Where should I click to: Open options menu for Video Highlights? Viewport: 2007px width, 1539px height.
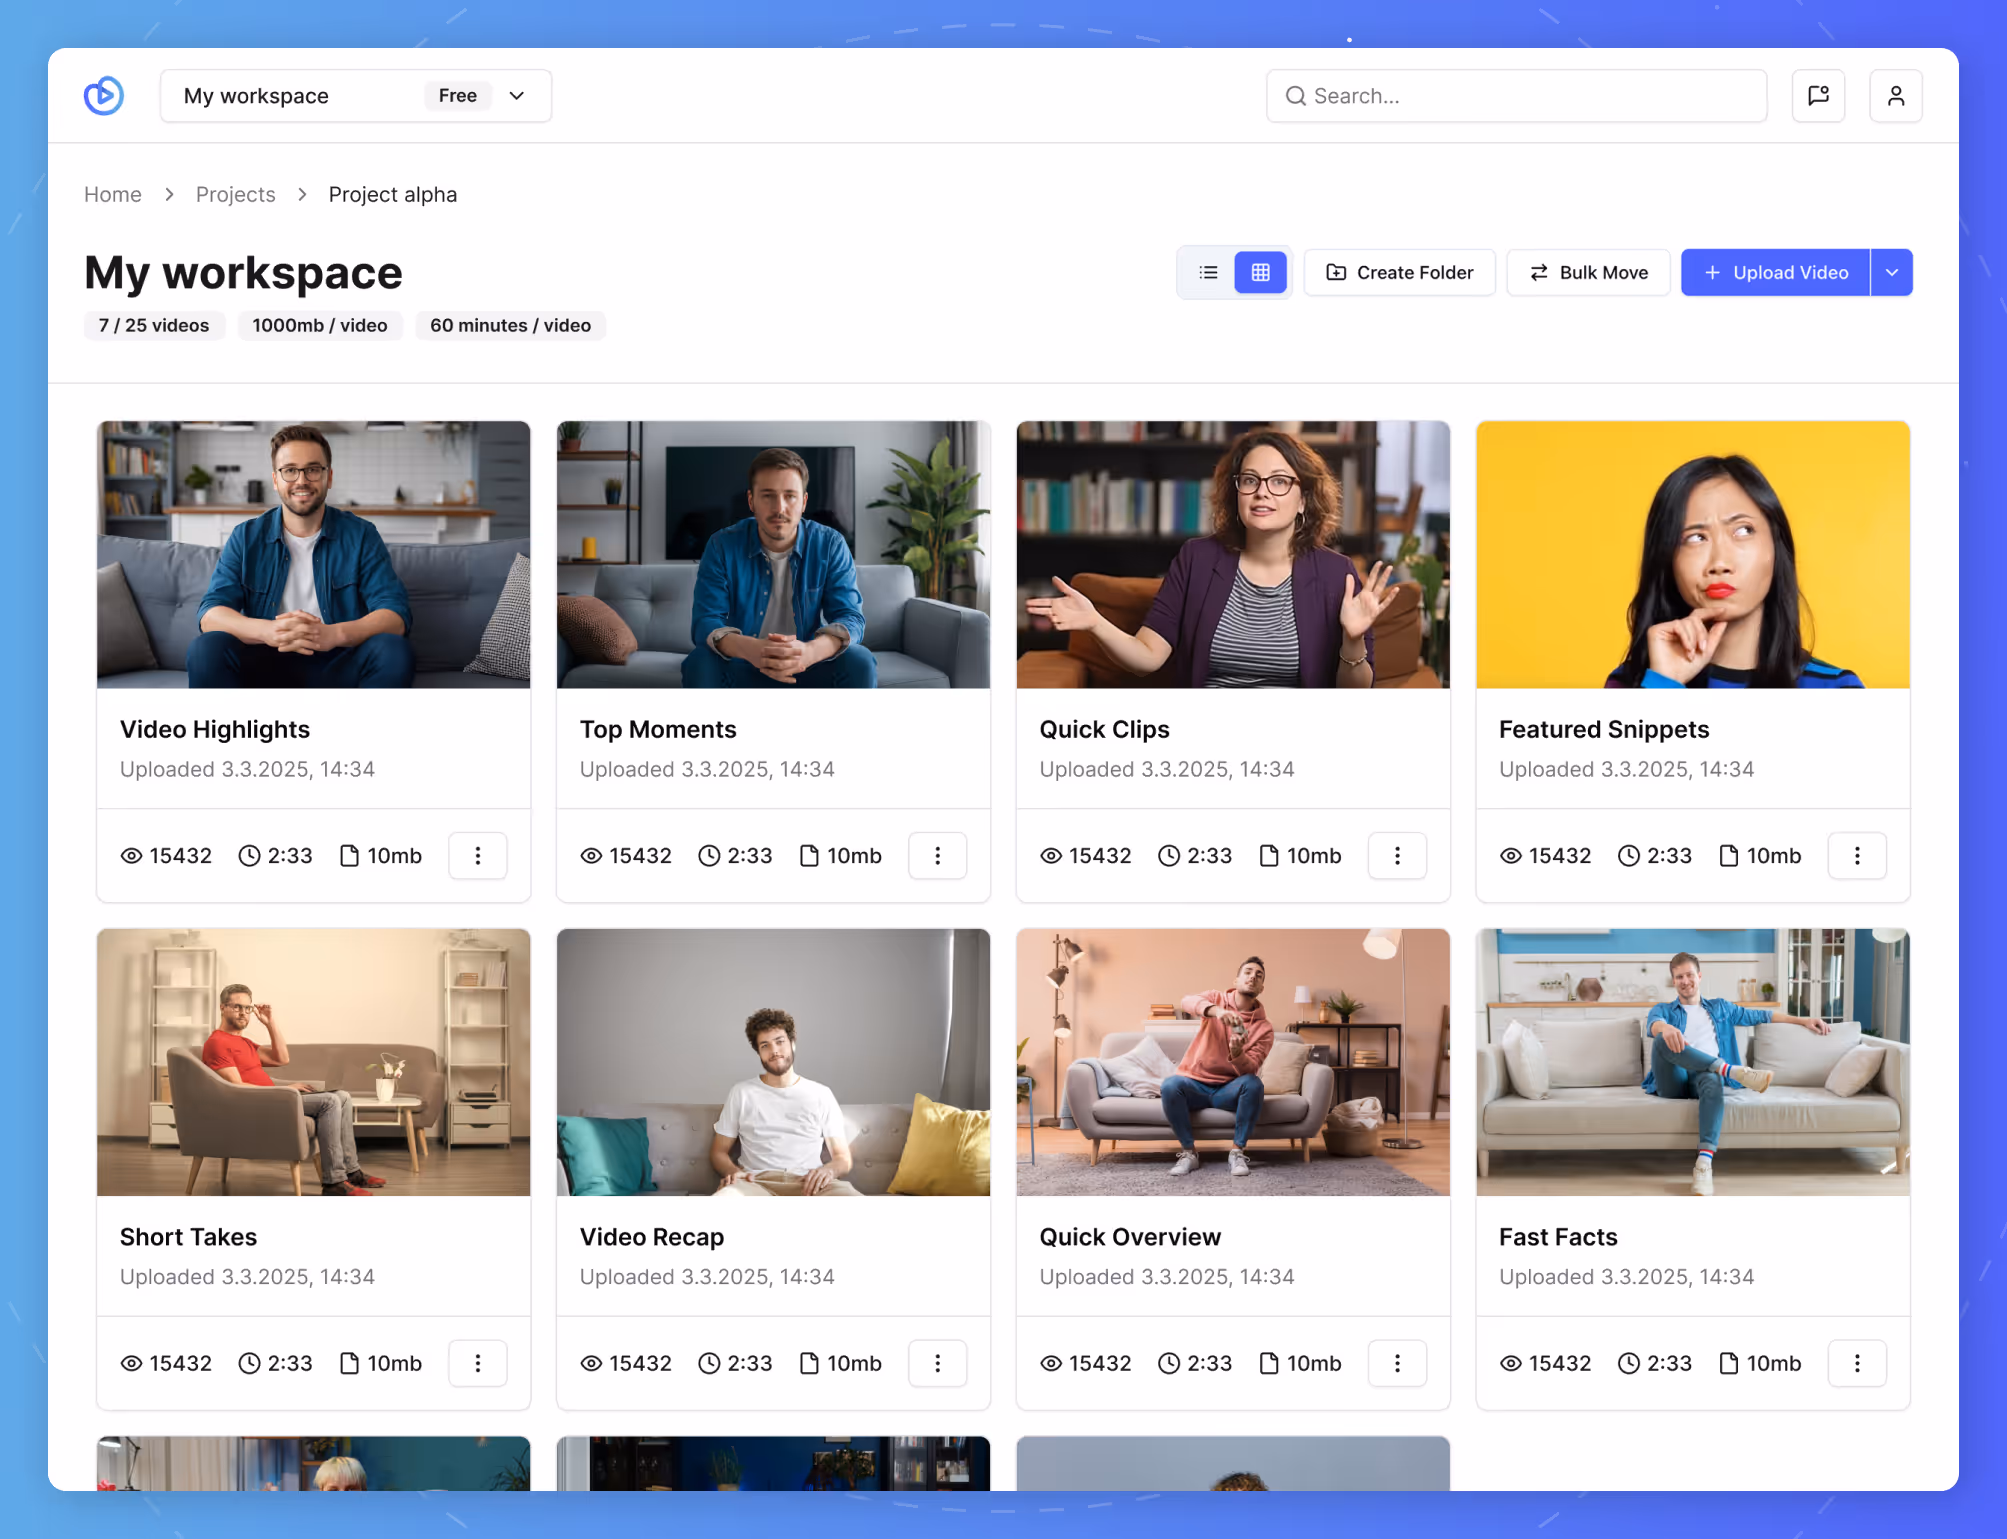click(478, 856)
